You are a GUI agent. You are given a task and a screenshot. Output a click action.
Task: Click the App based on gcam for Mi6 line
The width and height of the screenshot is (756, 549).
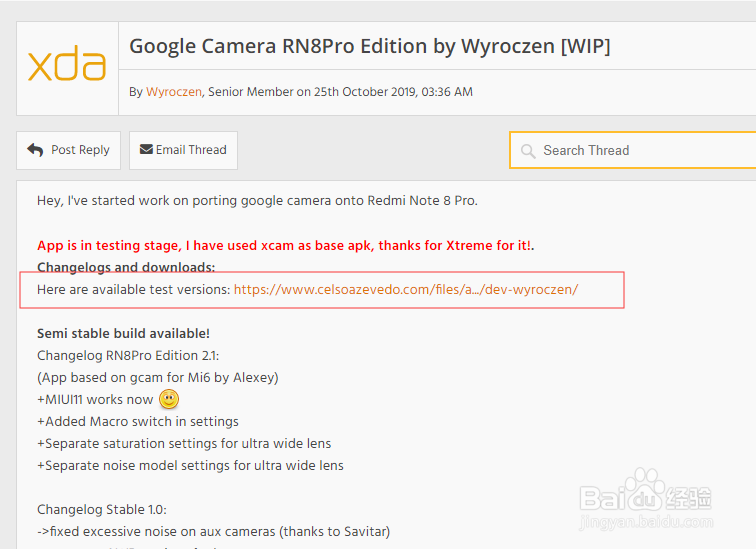point(158,377)
